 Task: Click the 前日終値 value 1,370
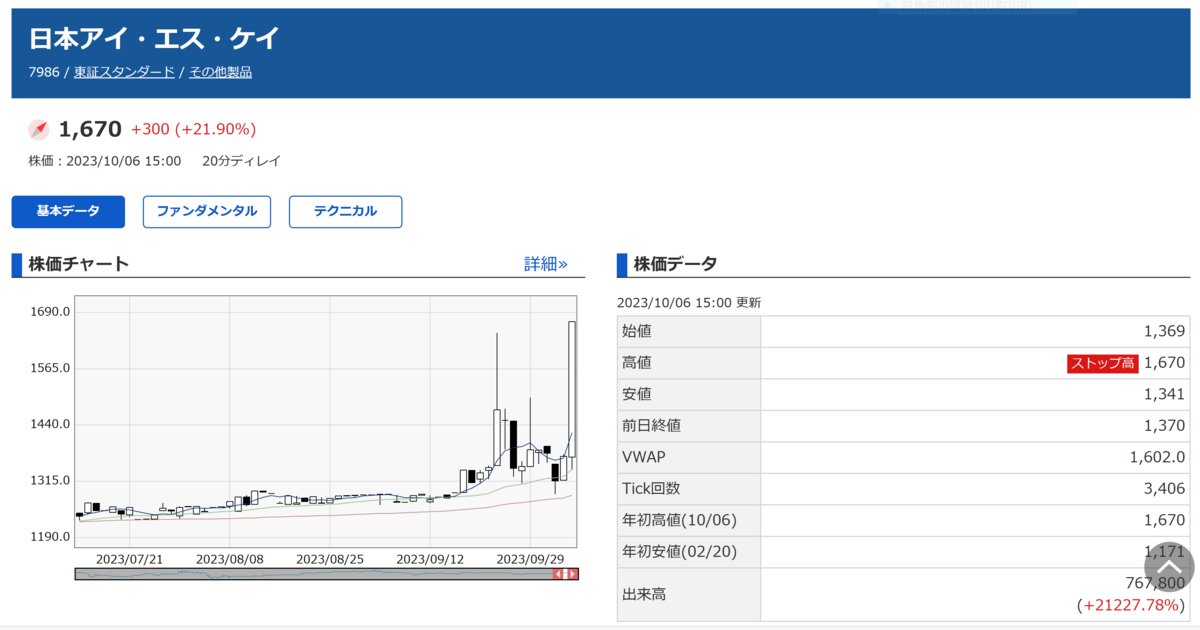pos(1165,426)
